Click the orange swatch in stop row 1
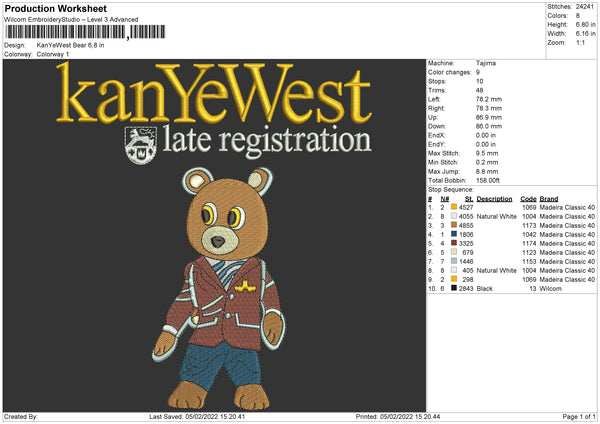This screenshot has height=424, width=600. 454,207
